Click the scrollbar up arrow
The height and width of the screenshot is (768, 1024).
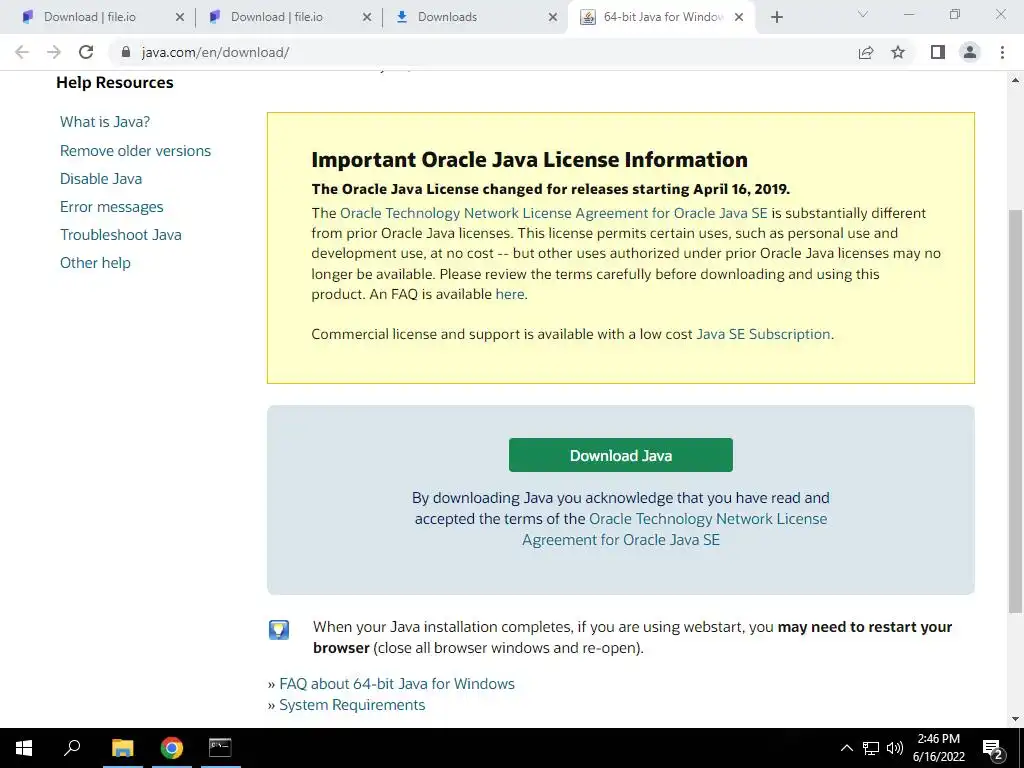1015,80
